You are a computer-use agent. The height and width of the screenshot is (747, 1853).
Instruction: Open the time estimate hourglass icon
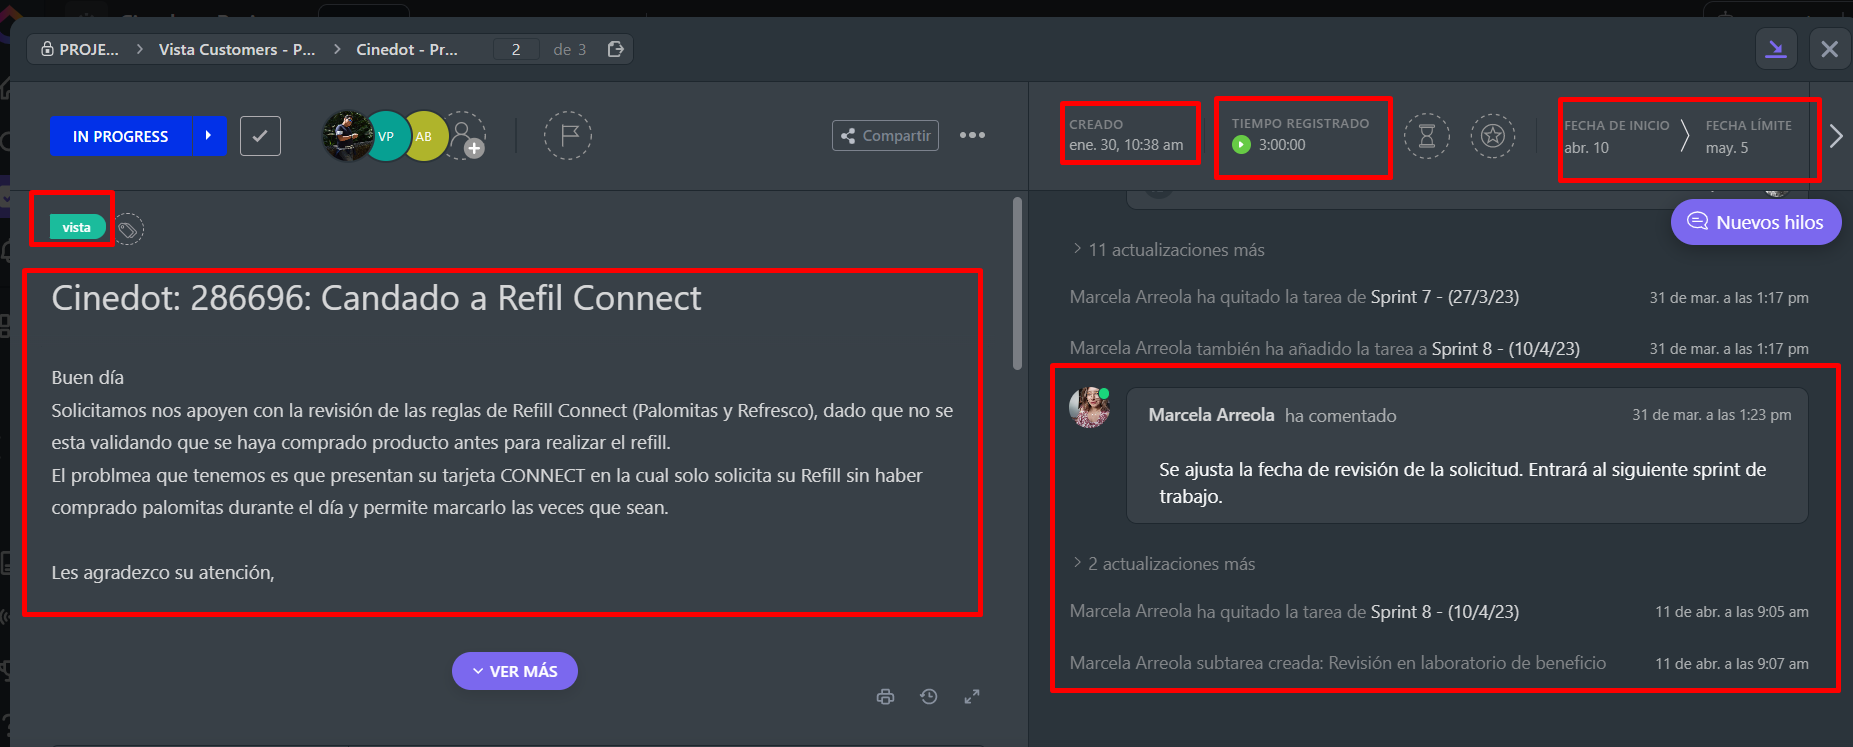1427,135
